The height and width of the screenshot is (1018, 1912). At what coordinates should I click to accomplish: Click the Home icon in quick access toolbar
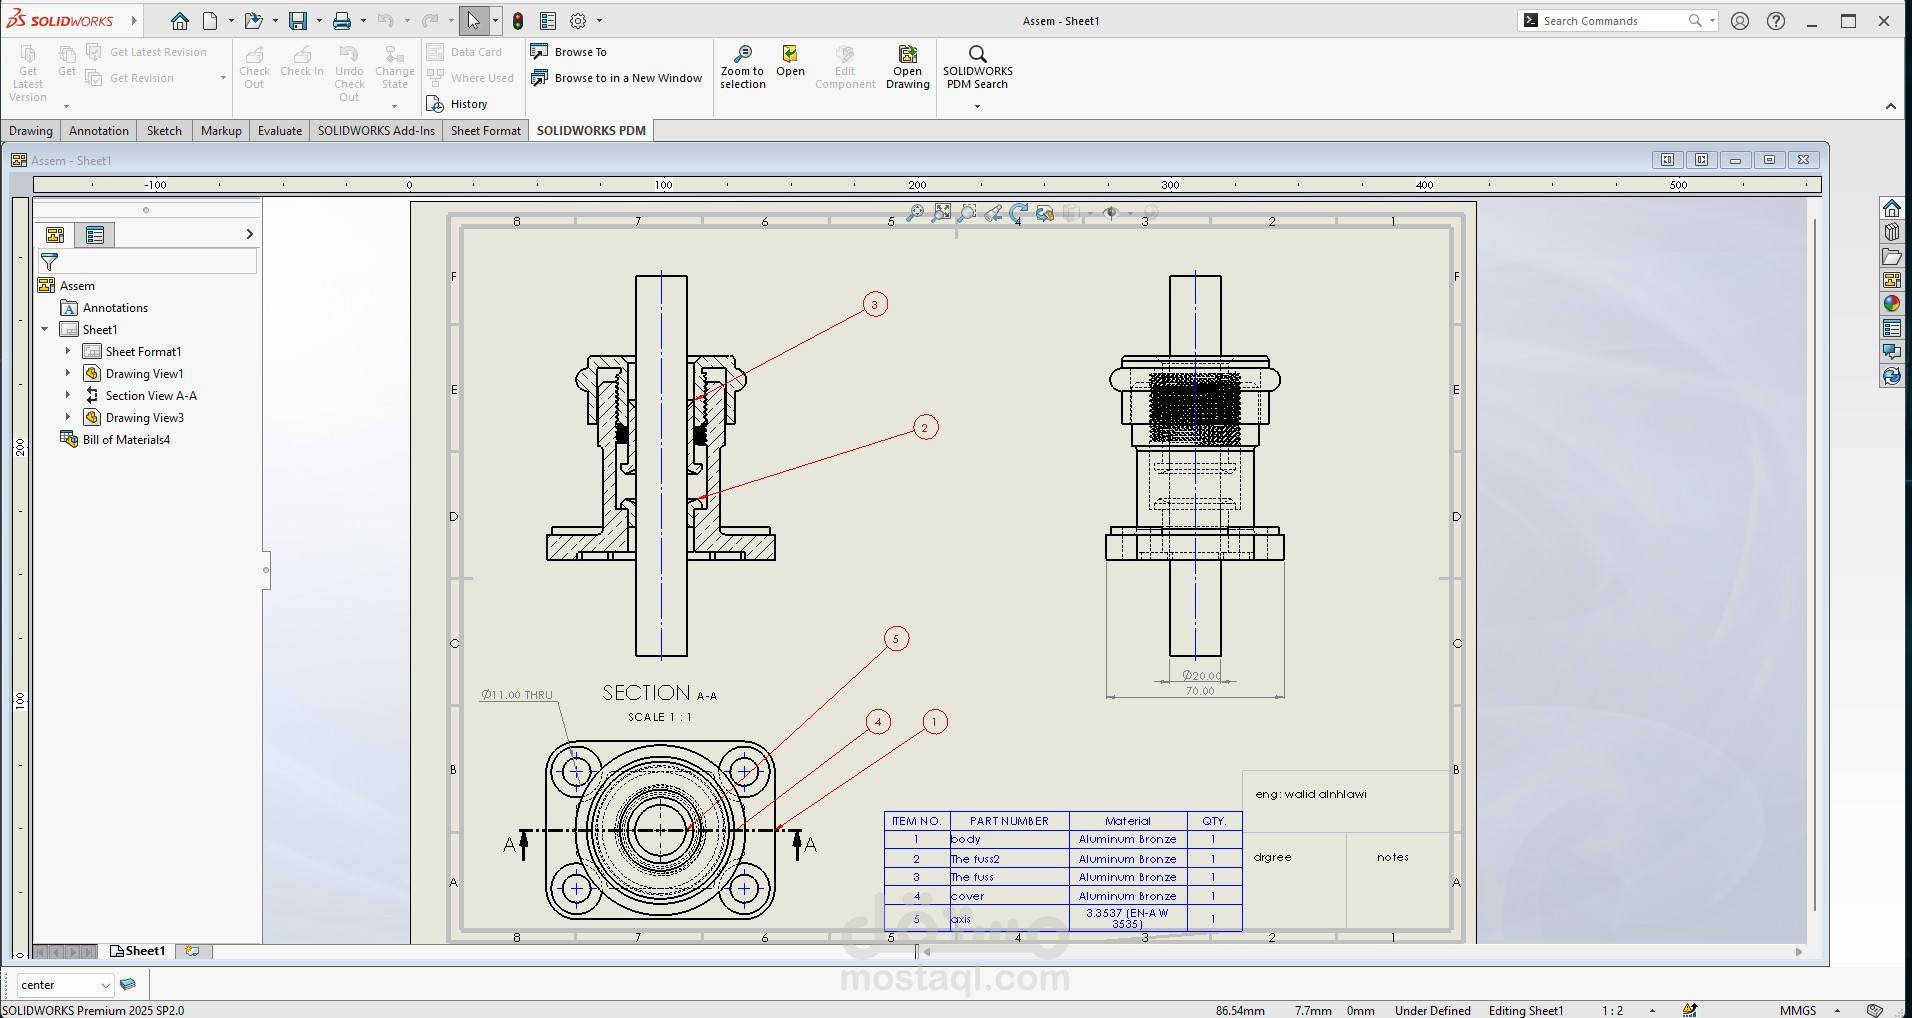(x=179, y=20)
